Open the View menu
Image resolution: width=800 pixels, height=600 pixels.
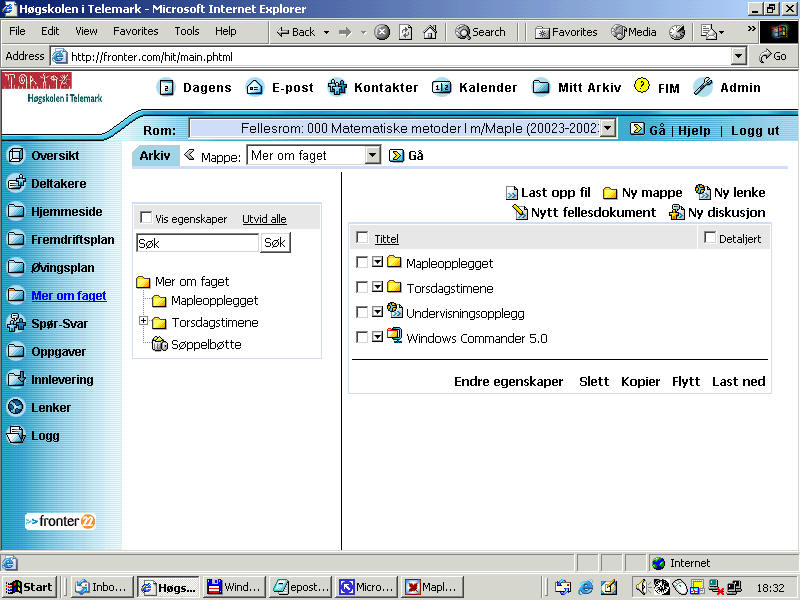[x=86, y=32]
